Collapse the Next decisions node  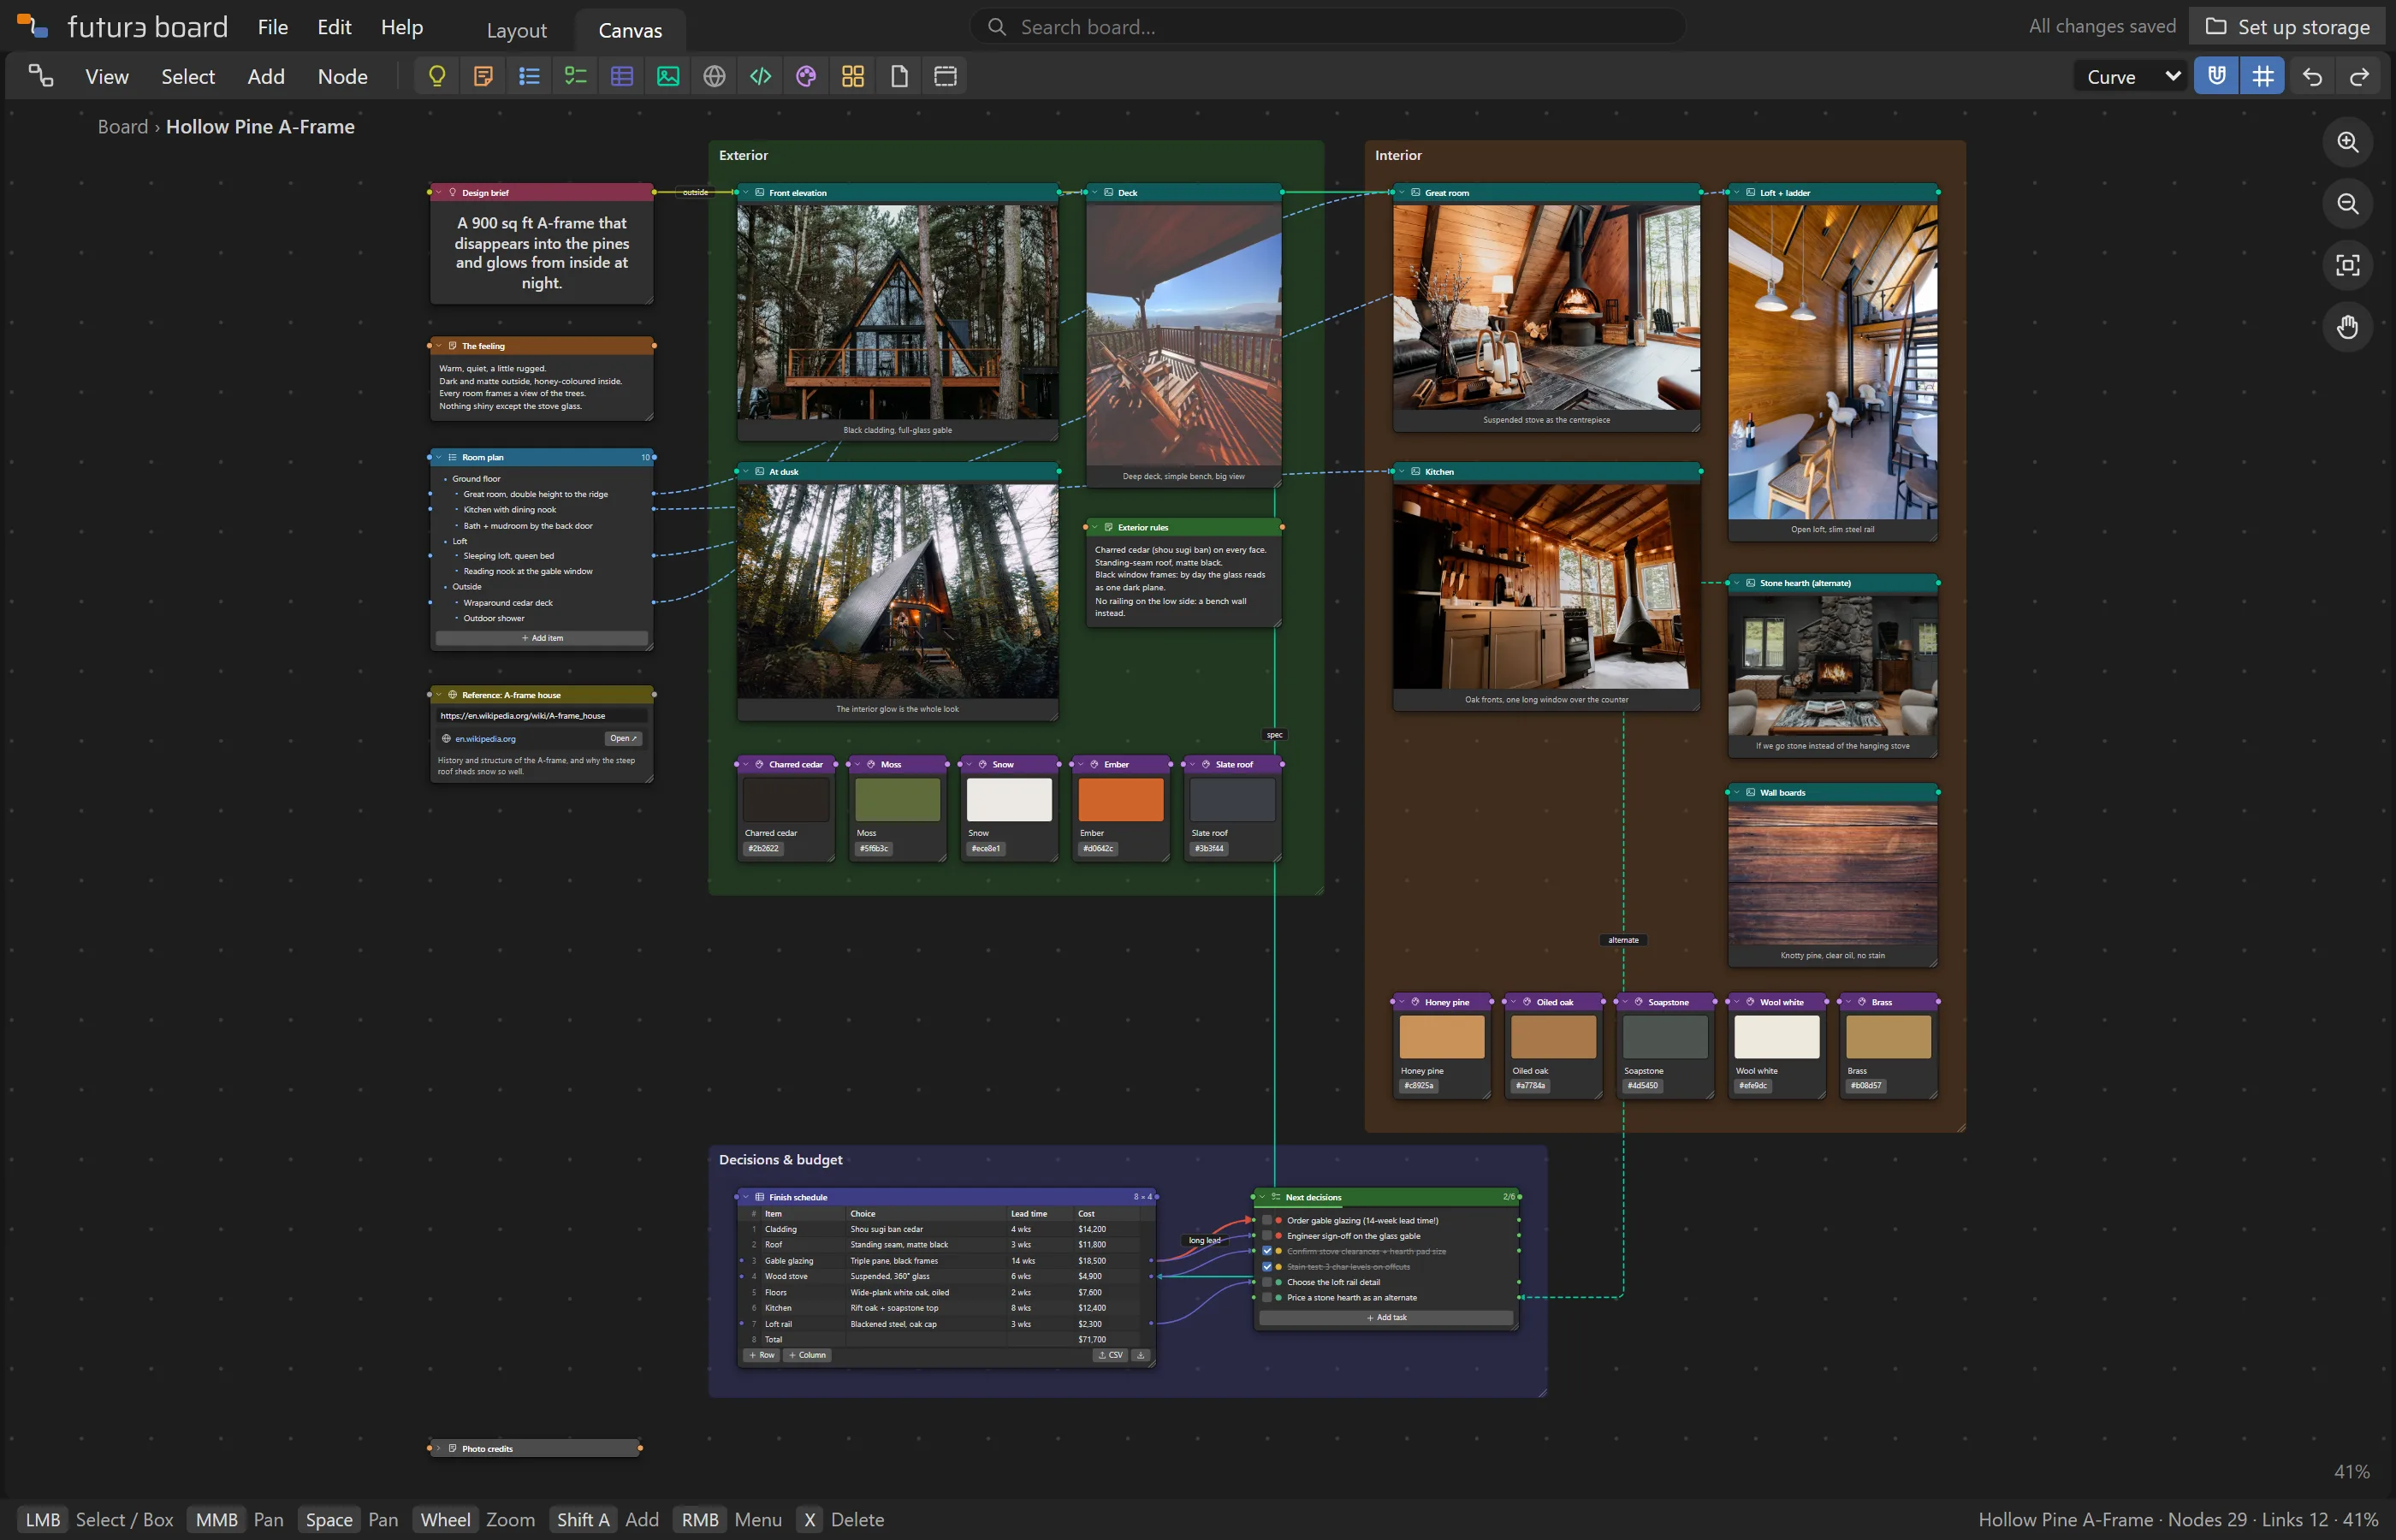click(x=1262, y=1197)
